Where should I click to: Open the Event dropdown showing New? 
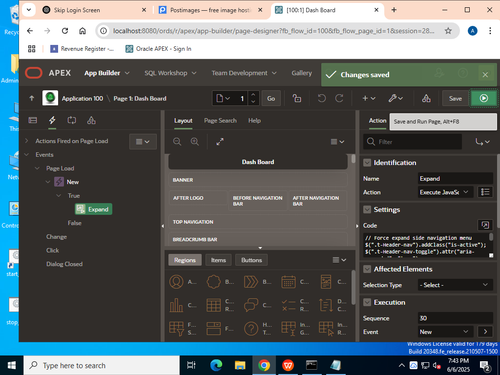(x=445, y=331)
